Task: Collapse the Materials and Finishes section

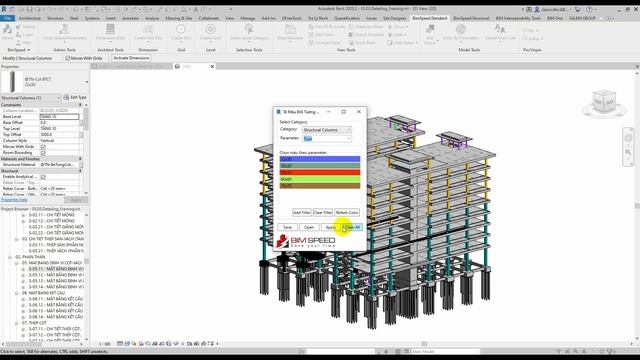Action: (x=80, y=159)
